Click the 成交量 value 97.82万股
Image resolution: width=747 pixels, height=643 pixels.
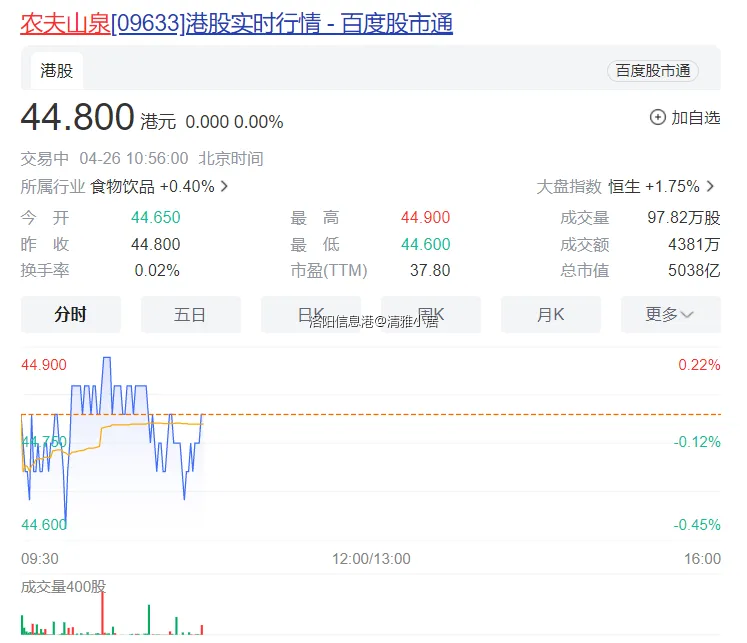684,218
